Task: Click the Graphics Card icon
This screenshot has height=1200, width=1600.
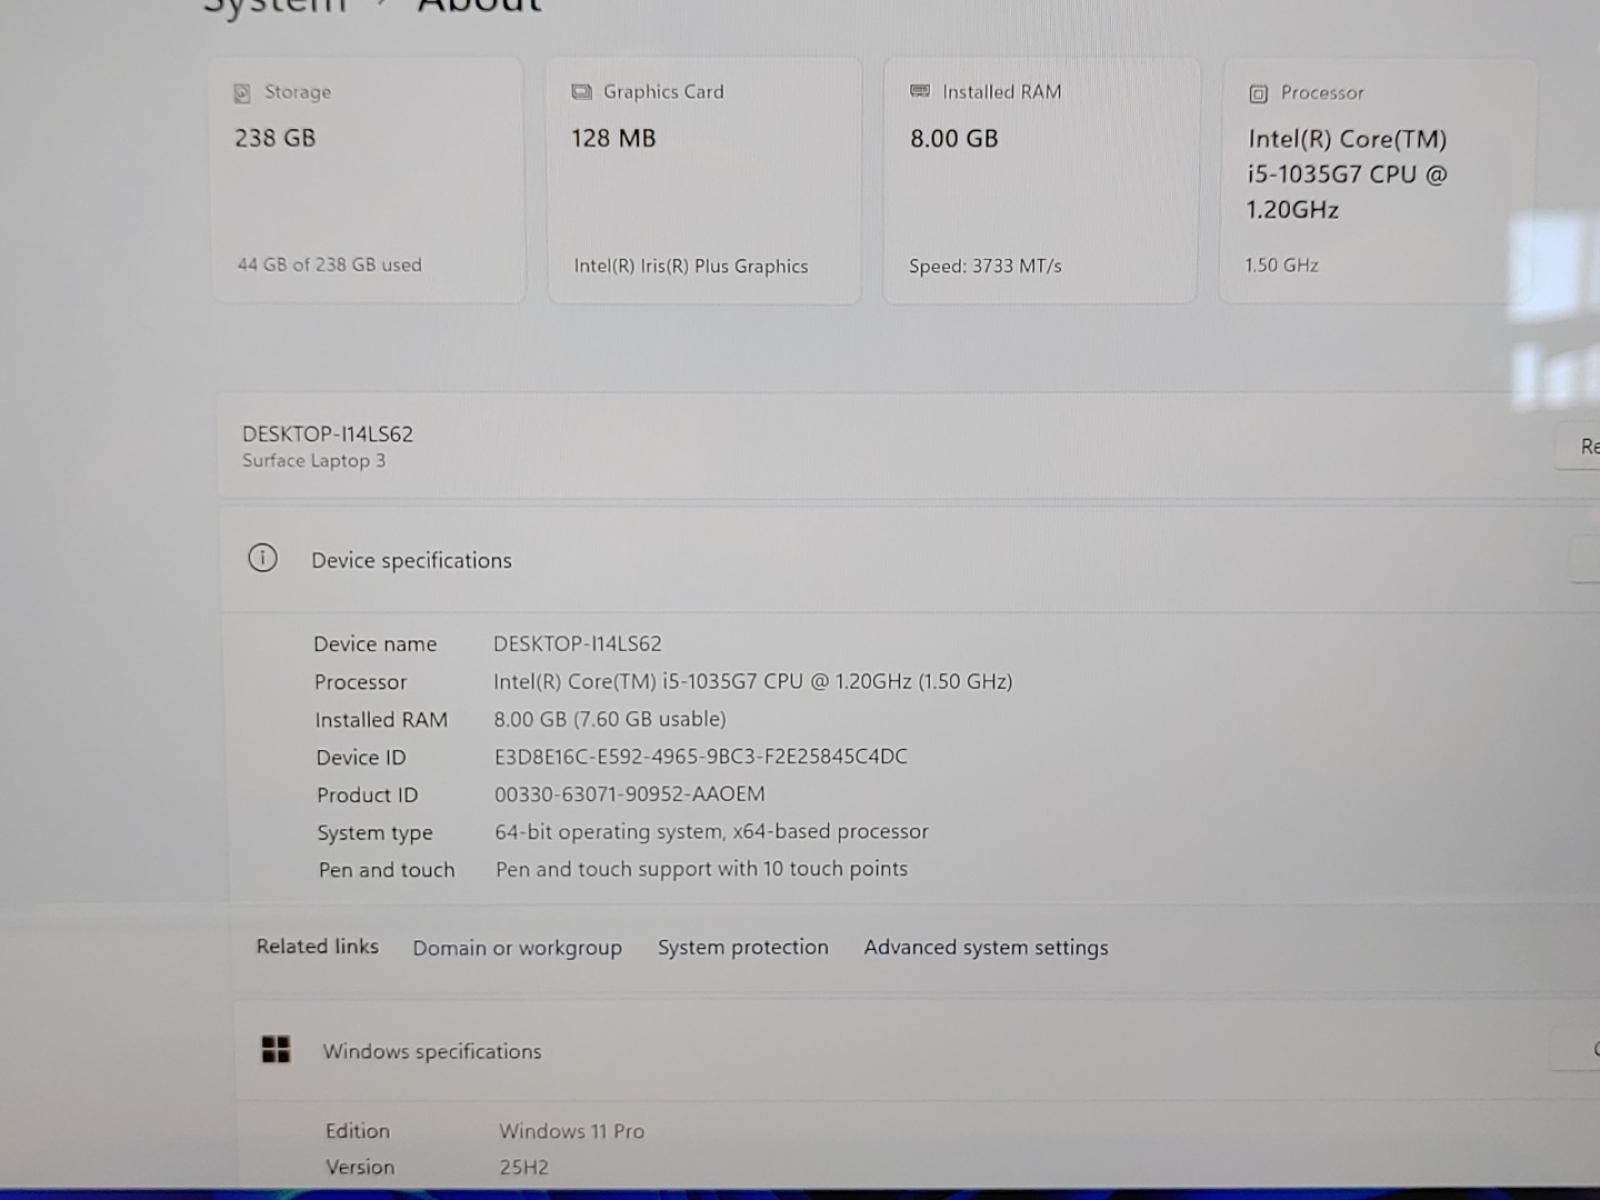Action: coord(581,92)
